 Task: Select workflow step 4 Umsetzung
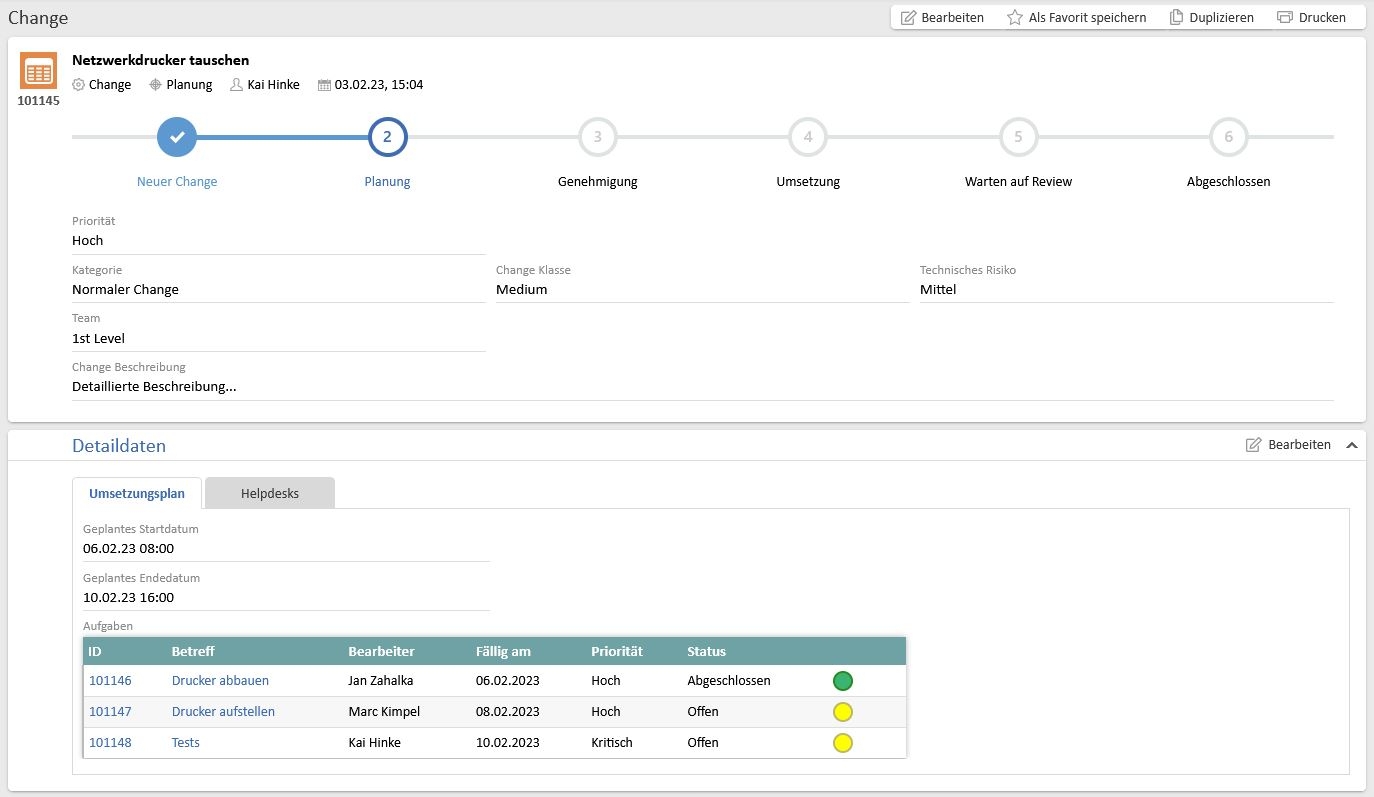[808, 138]
